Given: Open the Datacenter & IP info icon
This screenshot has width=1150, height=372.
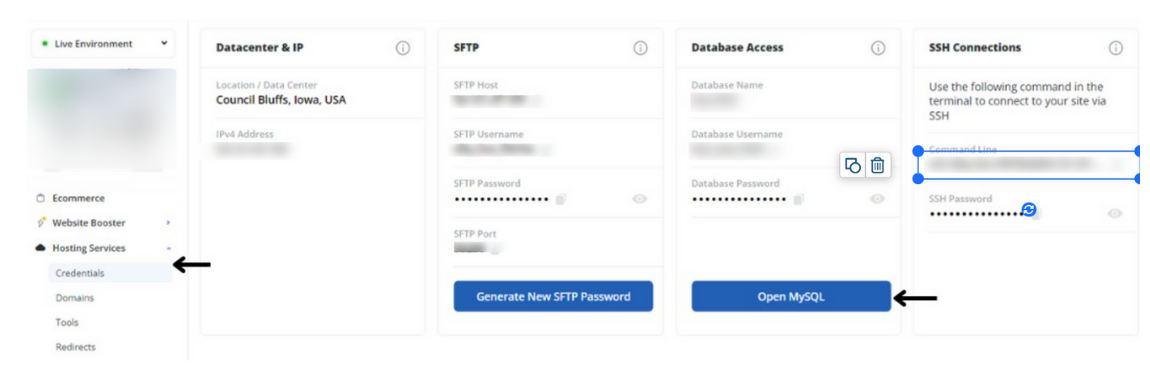Looking at the screenshot, I should (403, 48).
